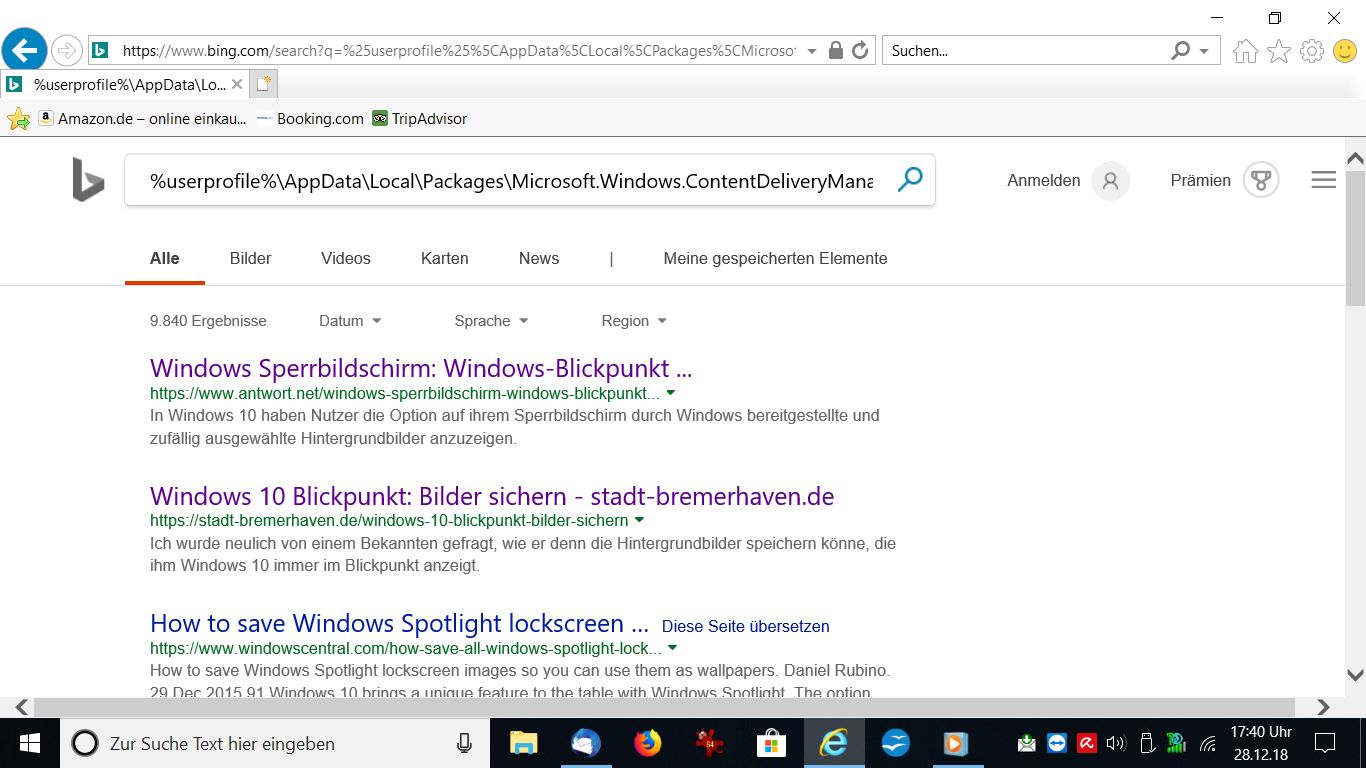The image size is (1366, 768).
Task: Click the grey forward navigation arrow
Action: point(66,50)
